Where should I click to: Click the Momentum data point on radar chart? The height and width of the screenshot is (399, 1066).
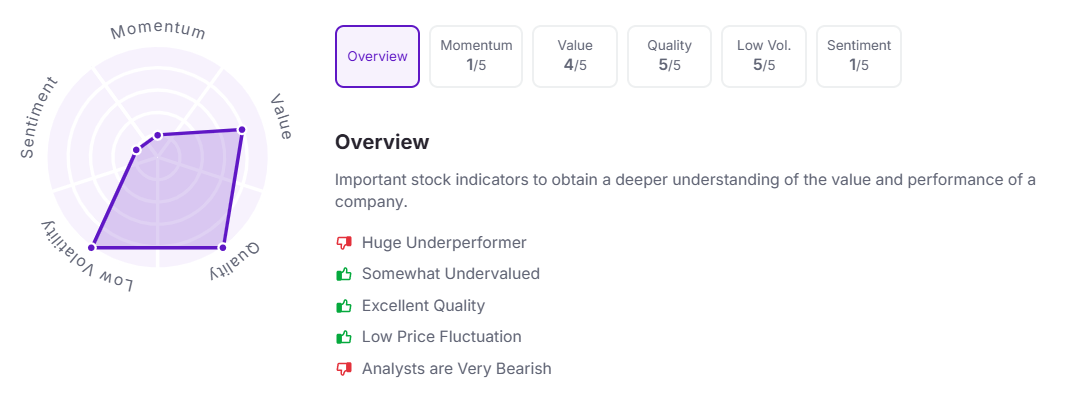pyautogui.click(x=158, y=135)
